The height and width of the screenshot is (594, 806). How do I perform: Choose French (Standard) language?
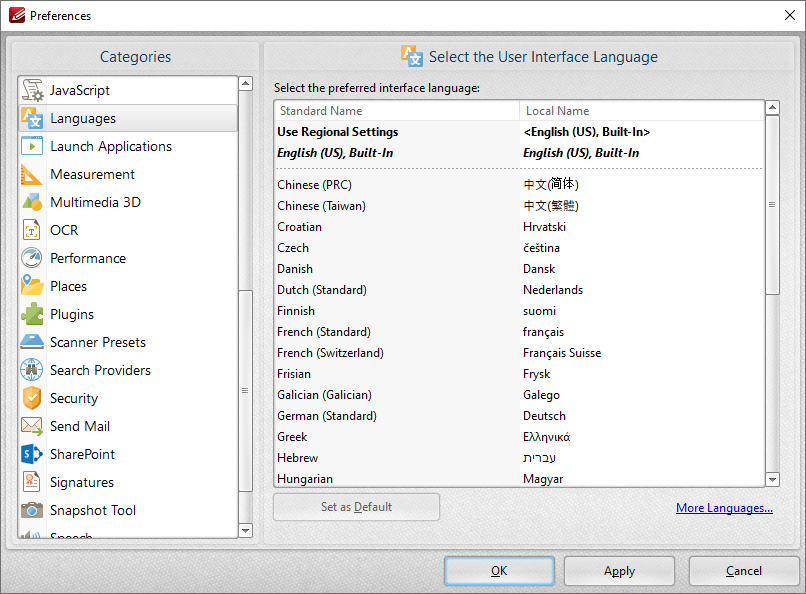[x=519, y=332]
